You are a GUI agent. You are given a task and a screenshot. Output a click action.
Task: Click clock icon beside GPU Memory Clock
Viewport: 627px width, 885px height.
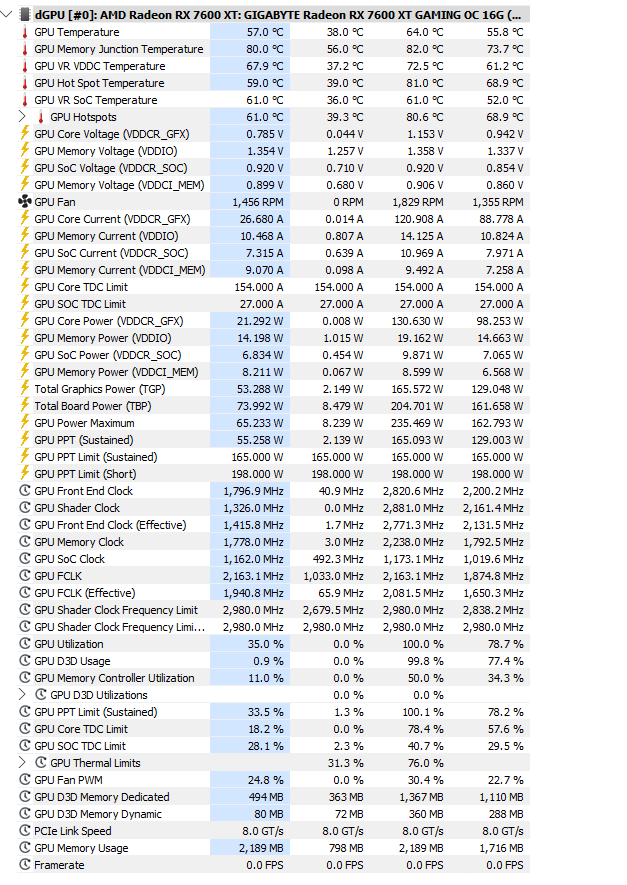click(x=25, y=542)
